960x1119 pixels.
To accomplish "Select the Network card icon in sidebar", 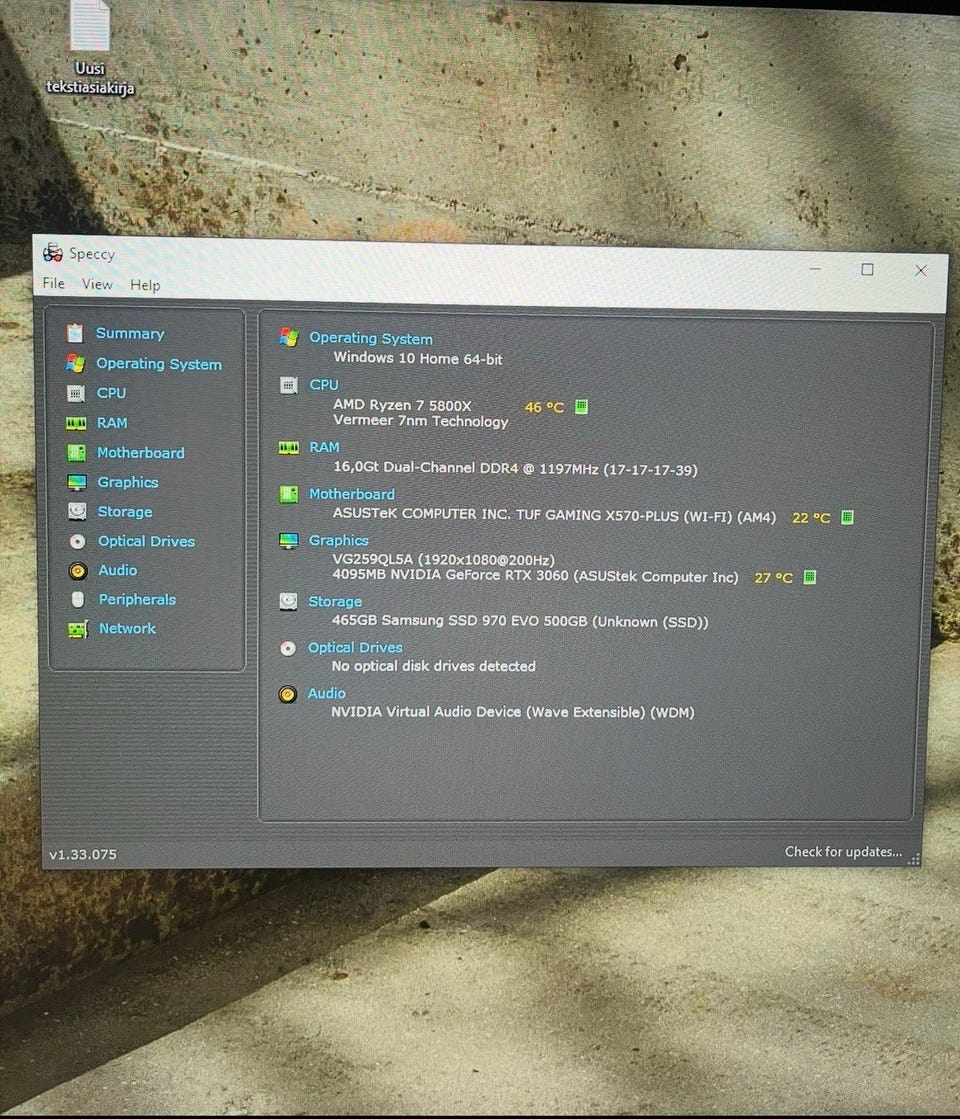I will tap(78, 629).
